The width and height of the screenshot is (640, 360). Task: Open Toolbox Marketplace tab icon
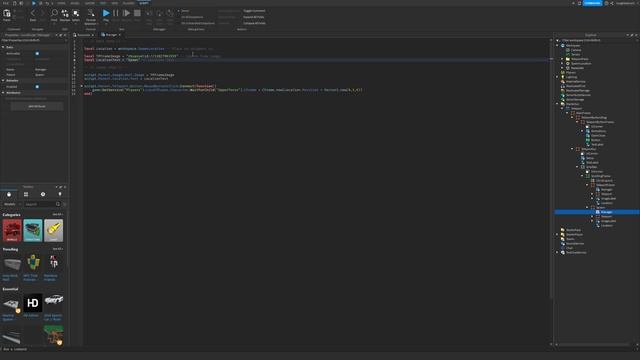[9, 194]
